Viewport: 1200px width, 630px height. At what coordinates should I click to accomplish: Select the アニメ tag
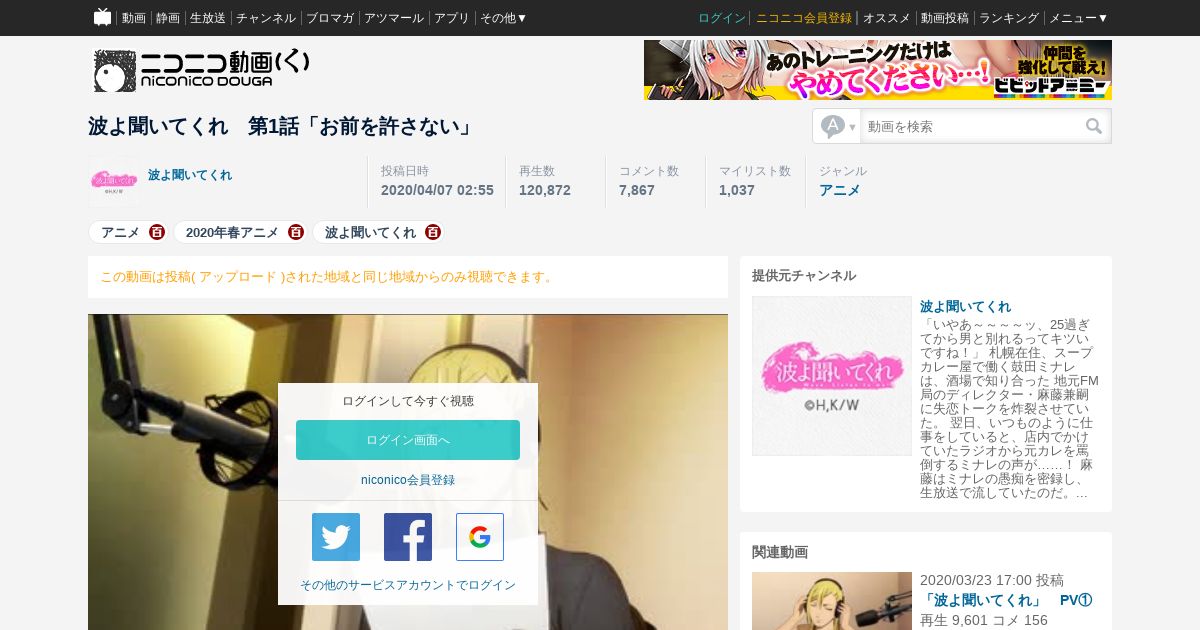coord(120,232)
